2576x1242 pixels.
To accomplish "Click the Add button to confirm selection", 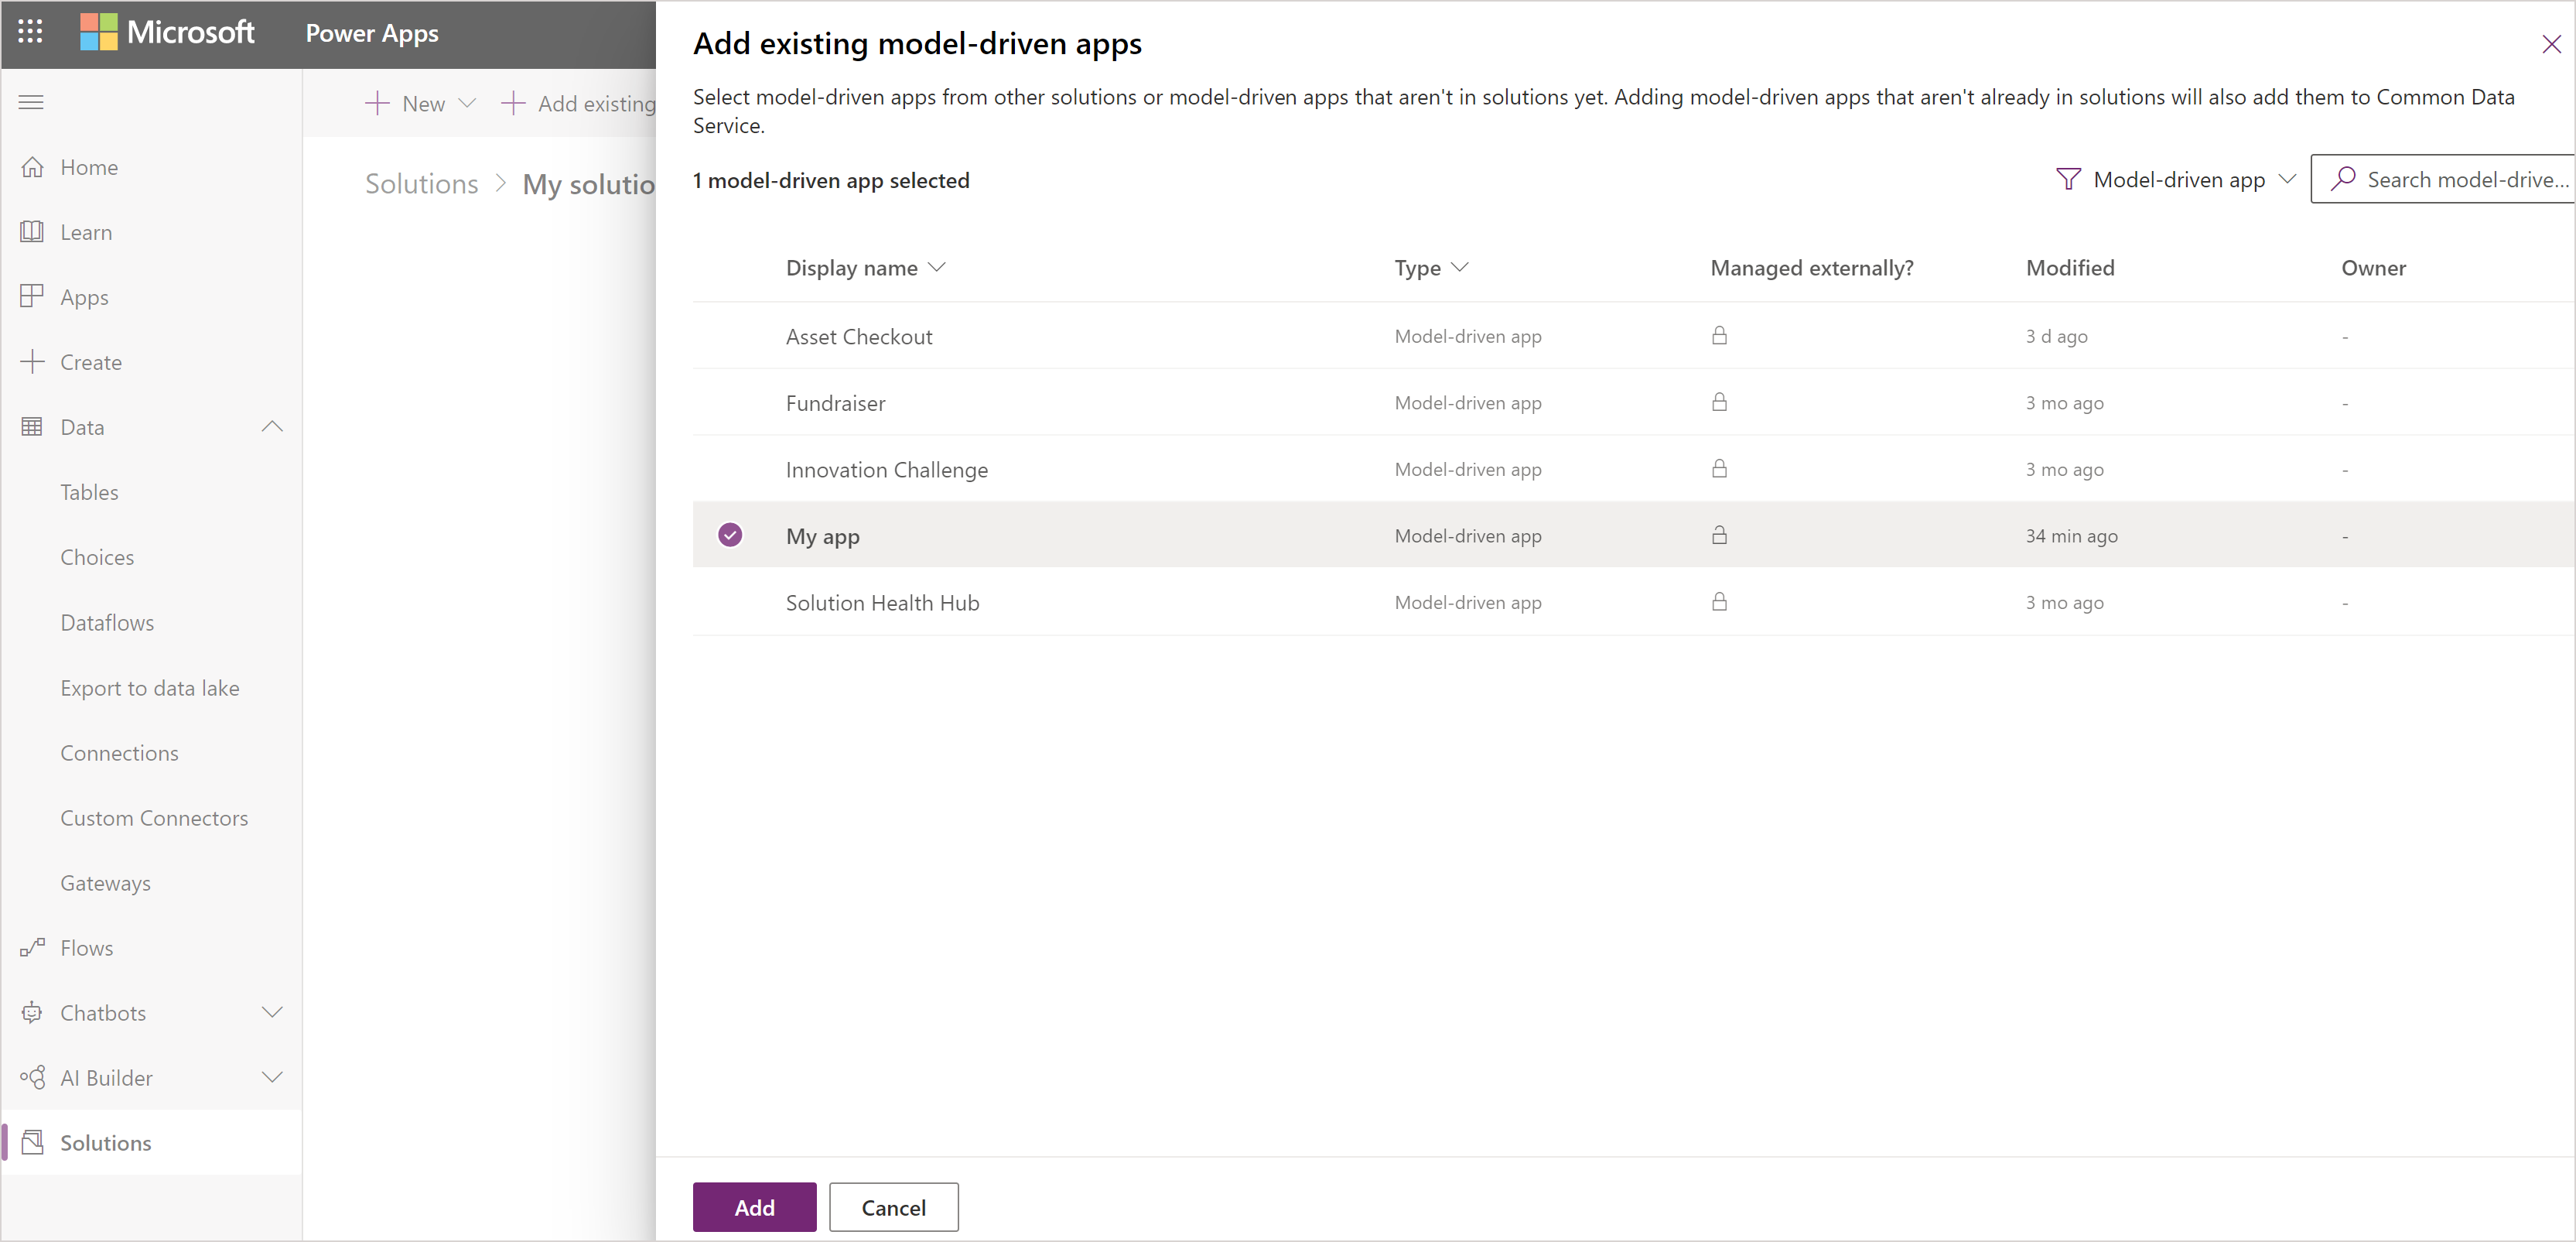I will click(x=754, y=1207).
